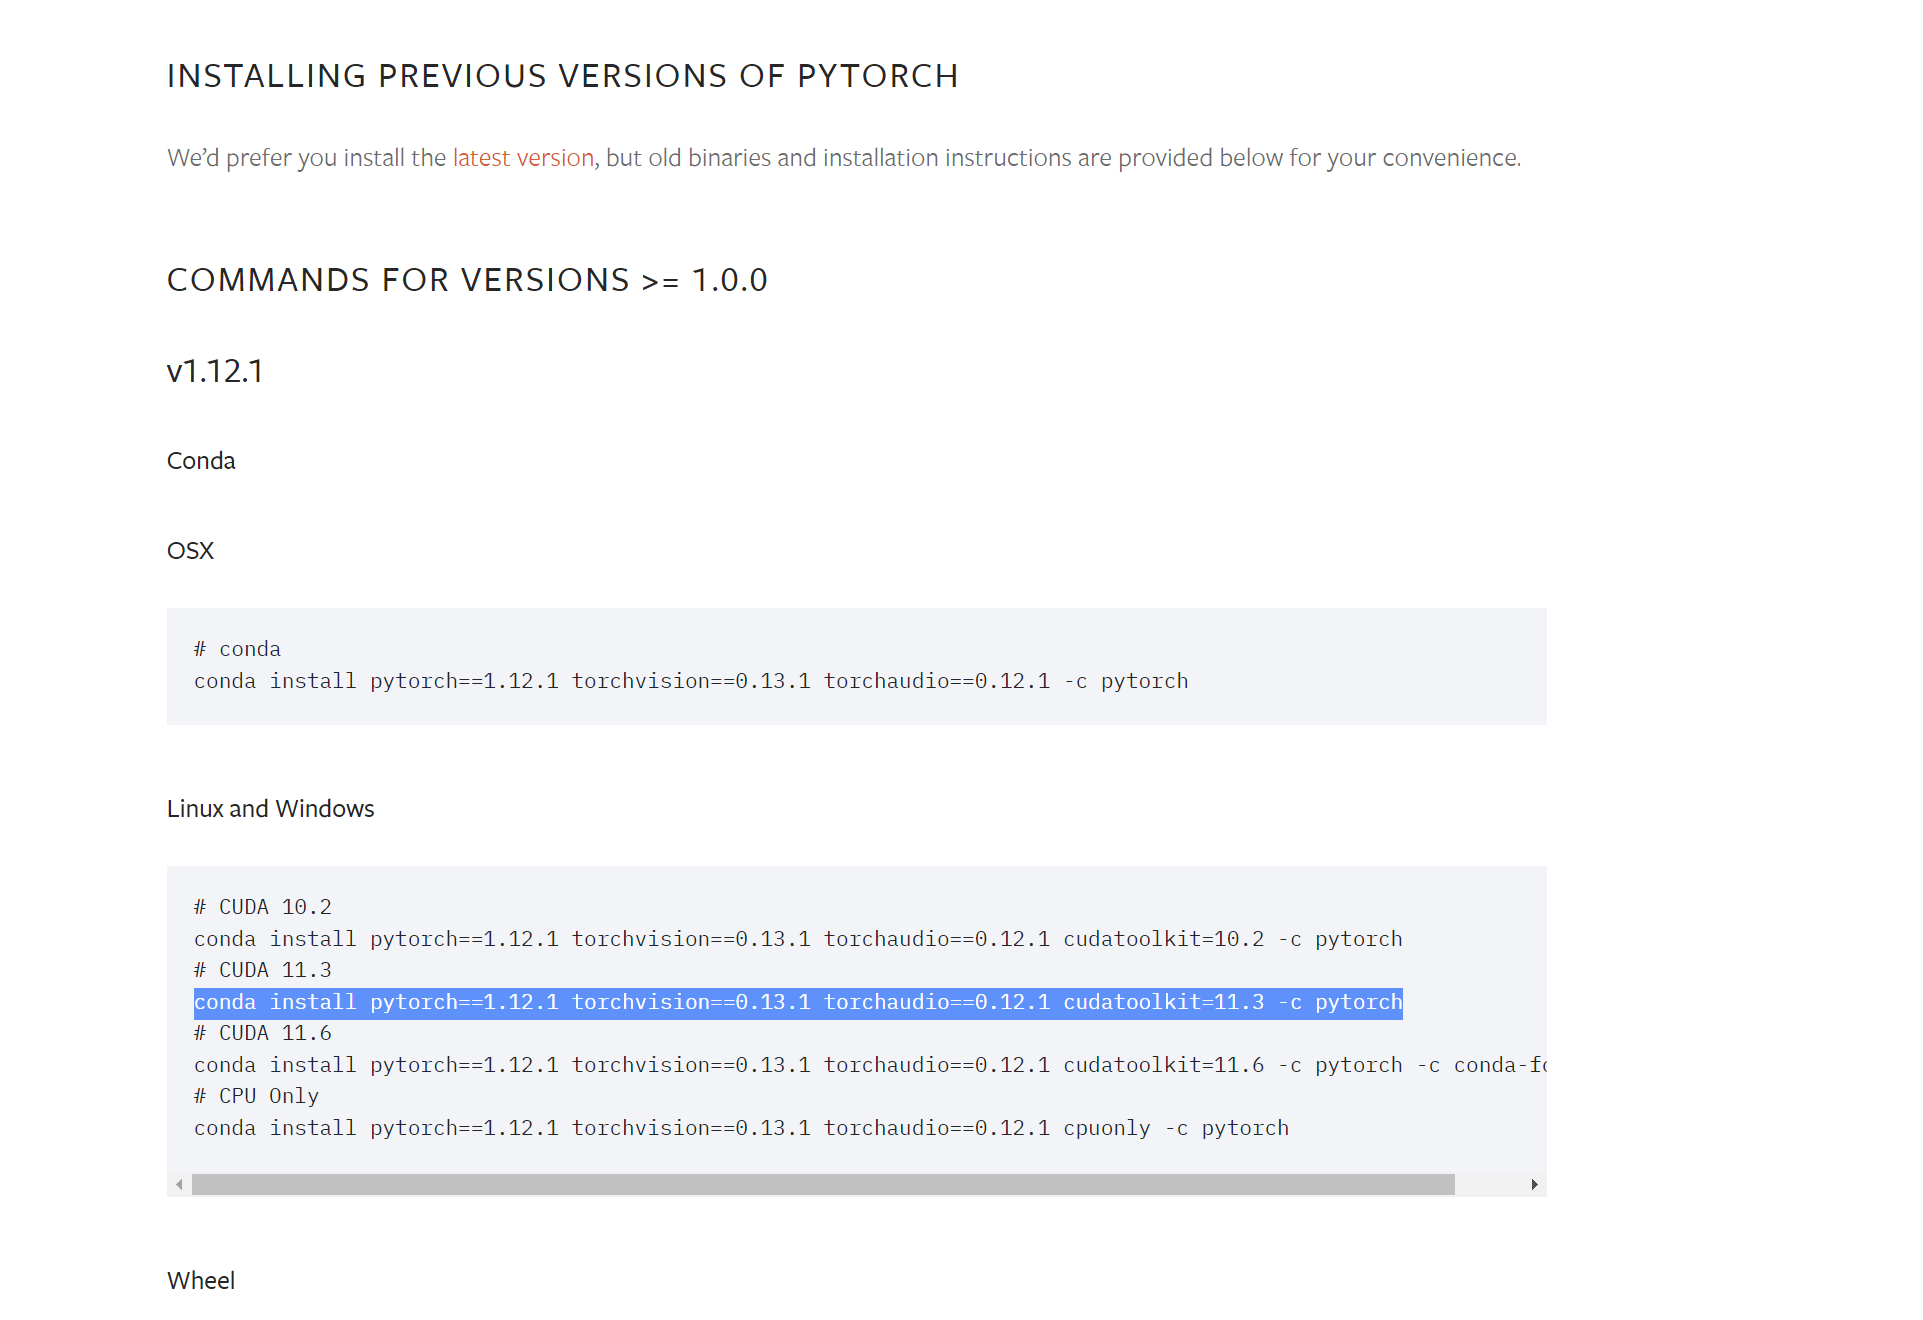Click the '# CUDA 11.3' comment line
This screenshot has width=1923, height=1320.
[263, 970]
